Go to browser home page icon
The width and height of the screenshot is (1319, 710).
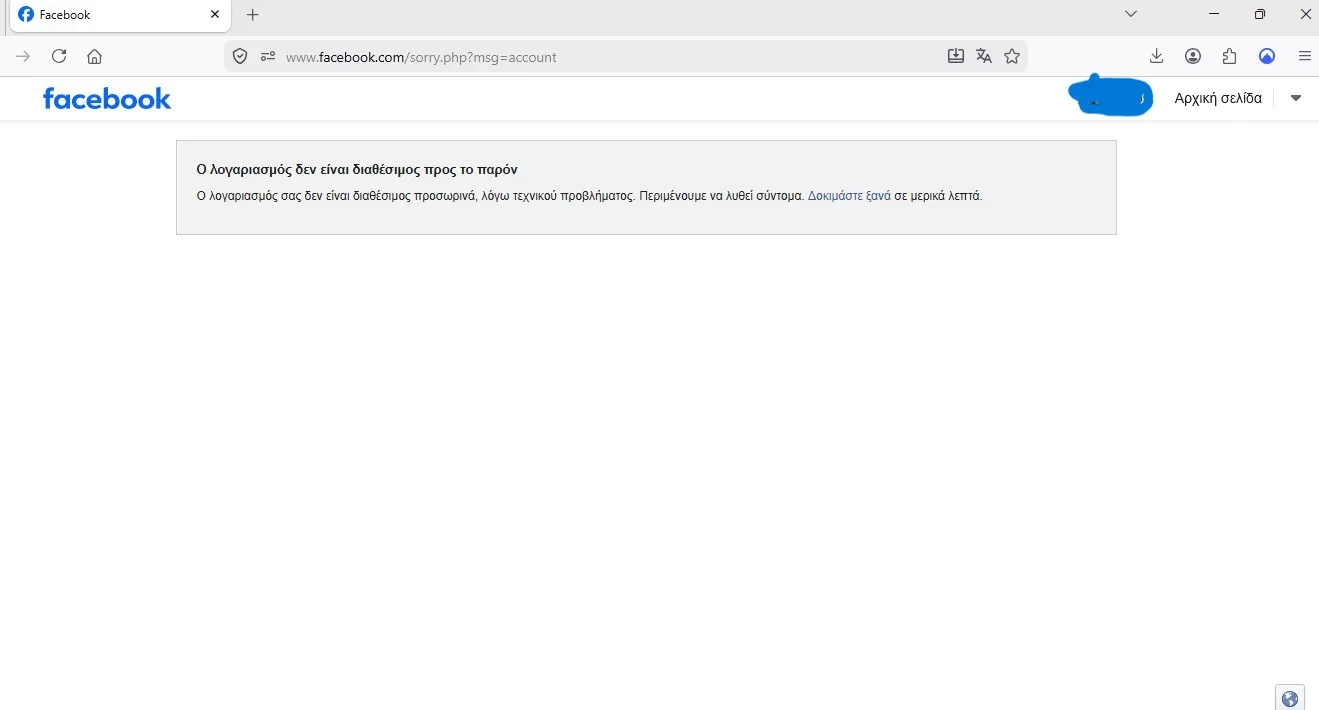coord(94,56)
